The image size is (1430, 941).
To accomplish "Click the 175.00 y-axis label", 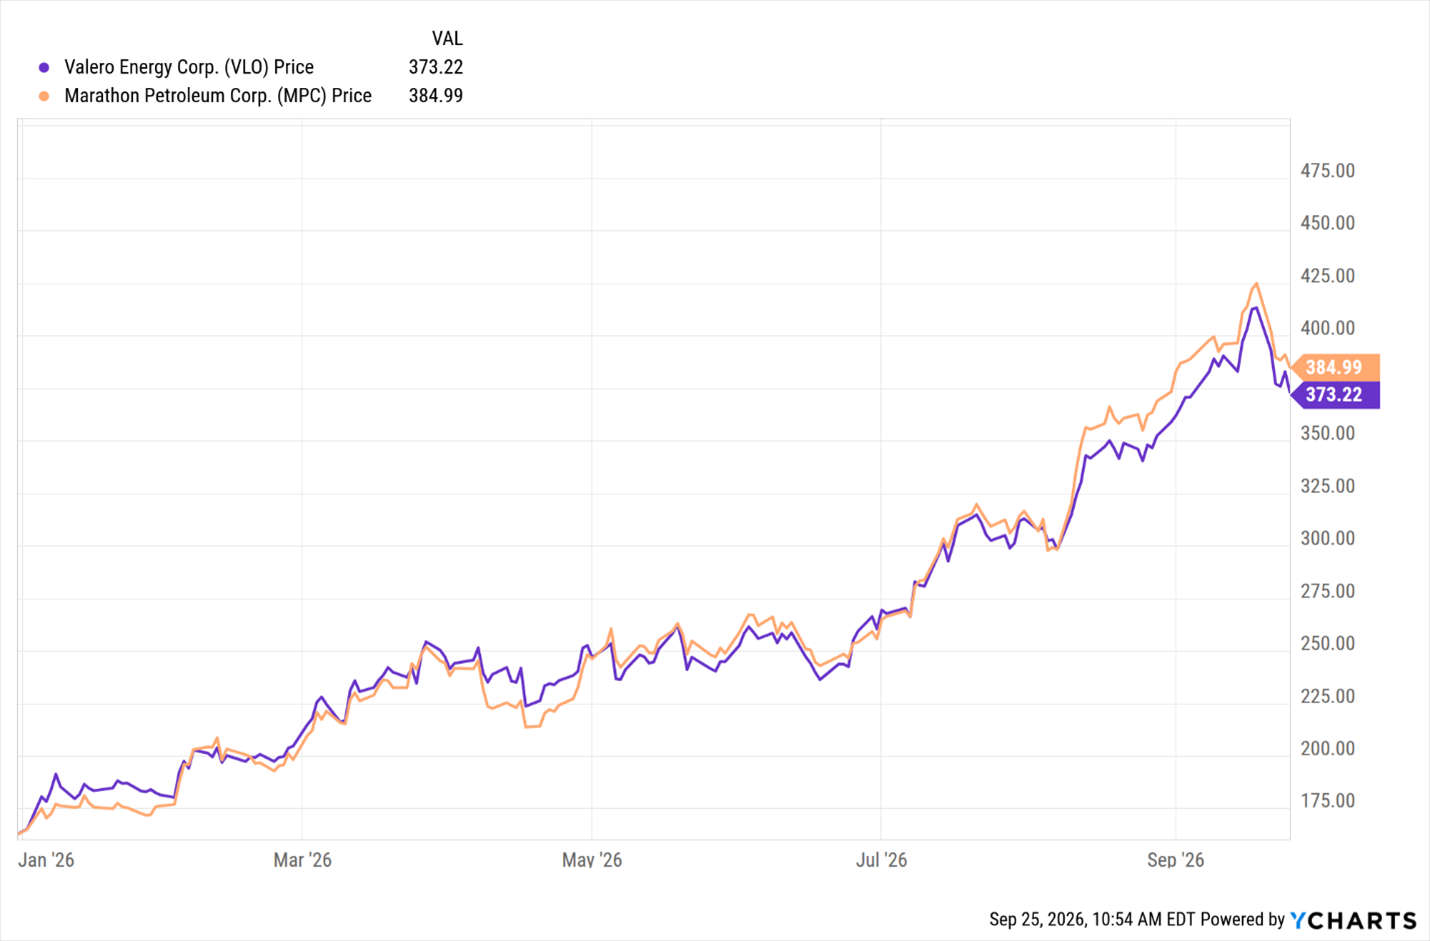I will pyautogui.click(x=1327, y=801).
